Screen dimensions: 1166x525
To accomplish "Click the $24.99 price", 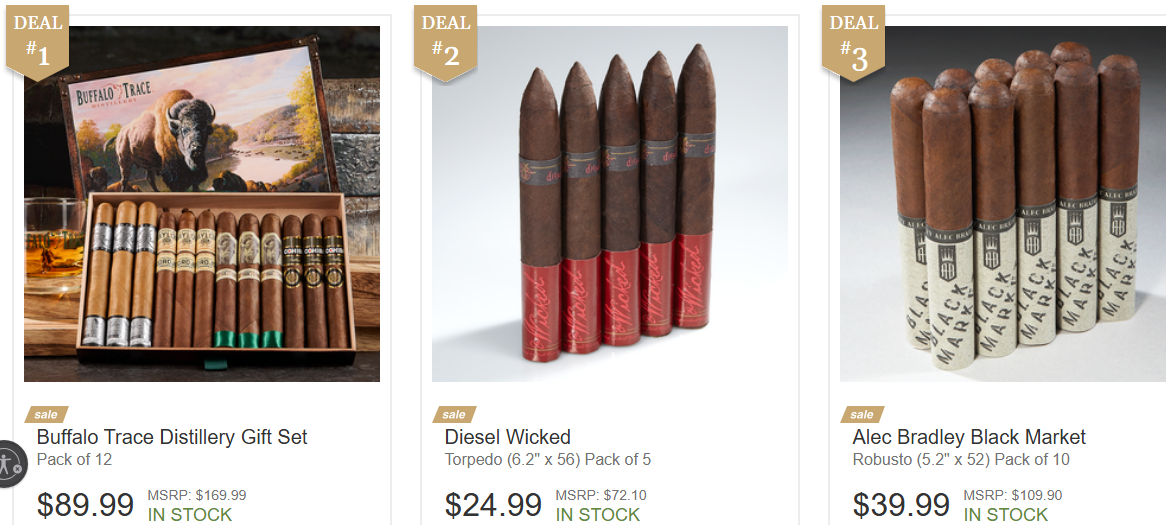I will click(x=493, y=505).
